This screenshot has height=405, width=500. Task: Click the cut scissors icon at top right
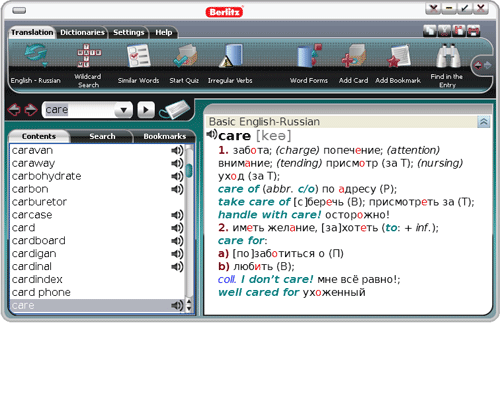[x=444, y=31]
